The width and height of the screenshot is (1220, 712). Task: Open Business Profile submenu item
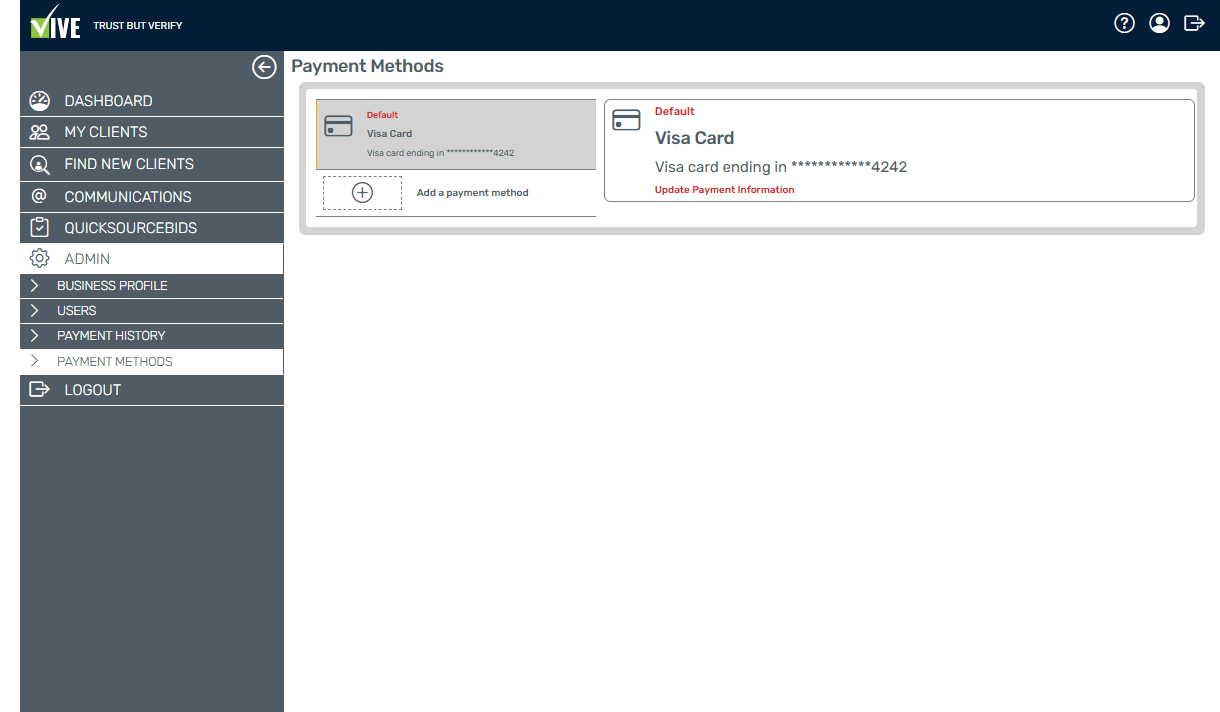click(152, 286)
